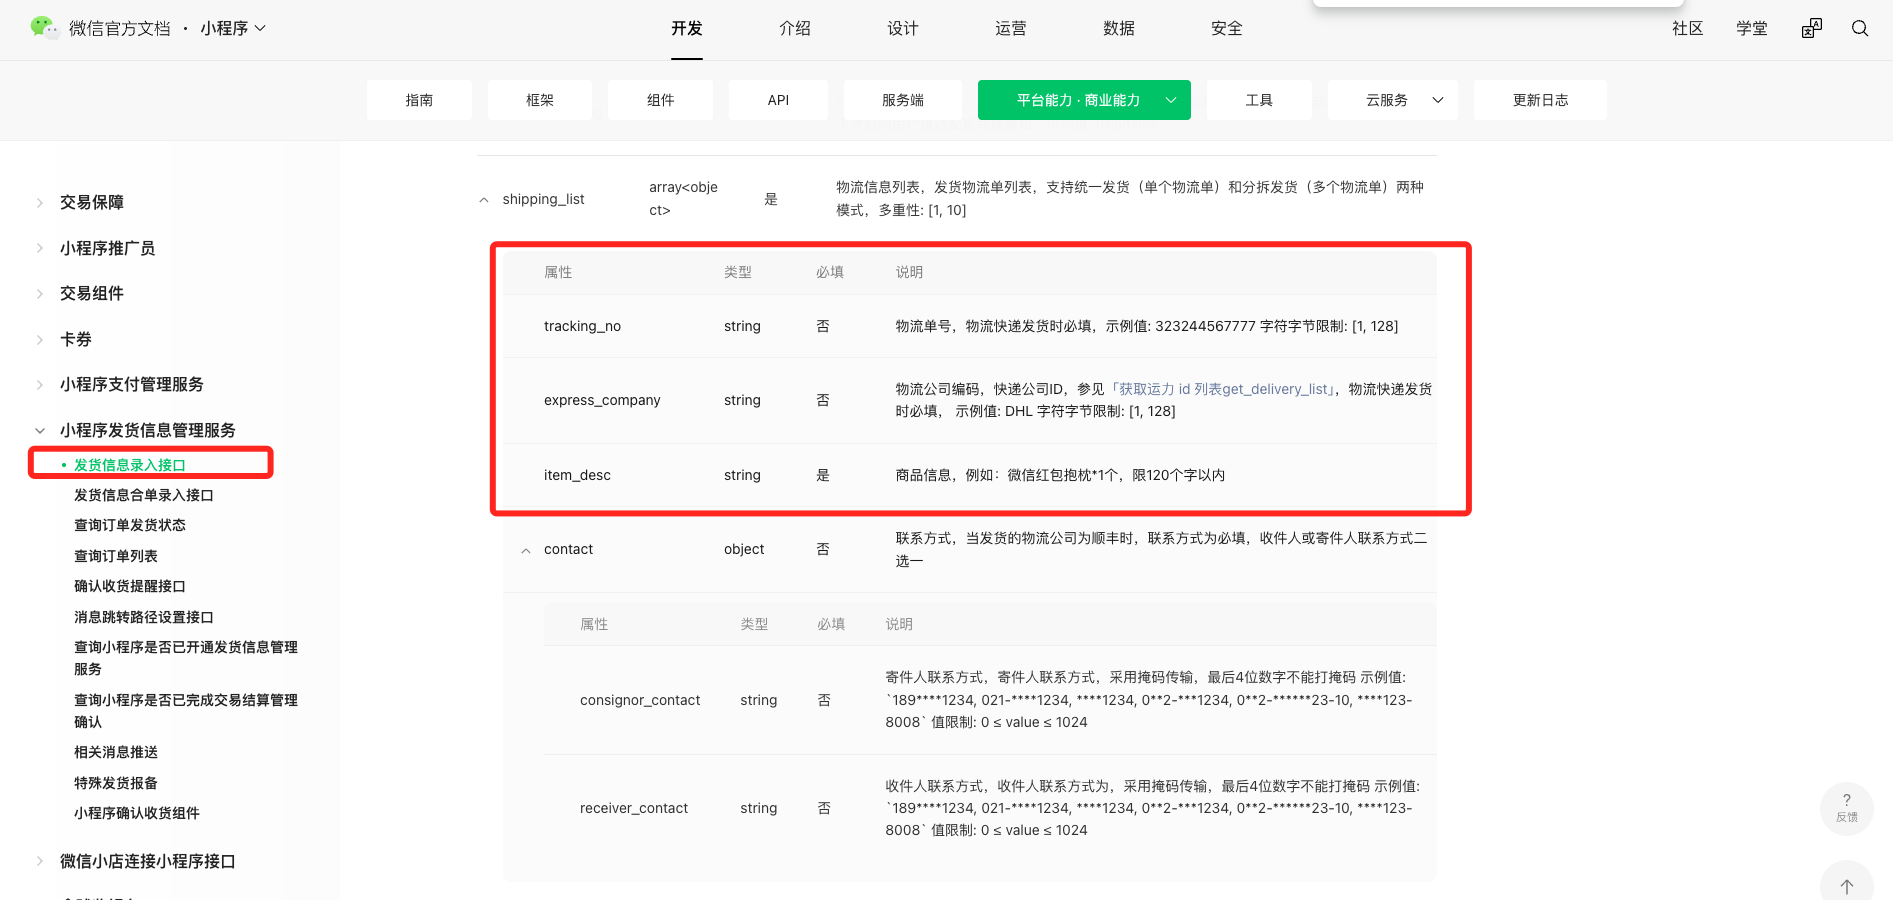The image size is (1893, 900).
Task: Expand the 小程序支付管理服务 section
Action: pos(40,385)
